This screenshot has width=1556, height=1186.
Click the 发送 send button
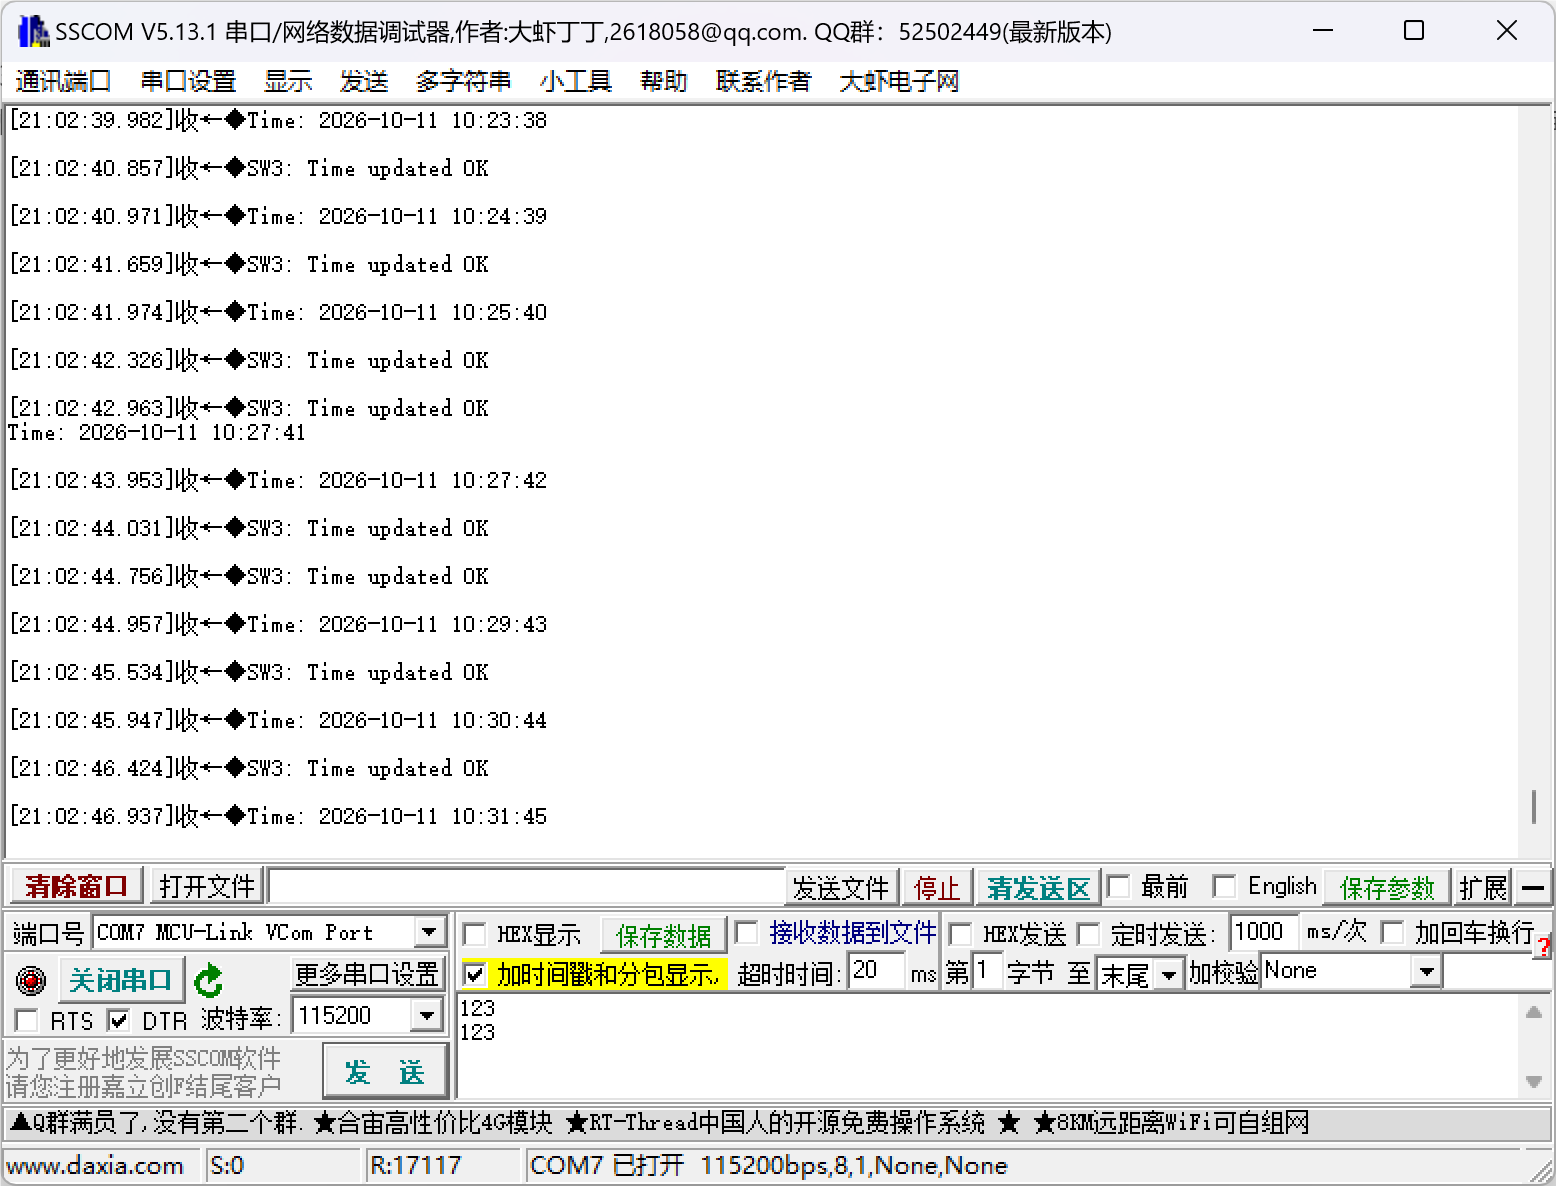point(385,1072)
